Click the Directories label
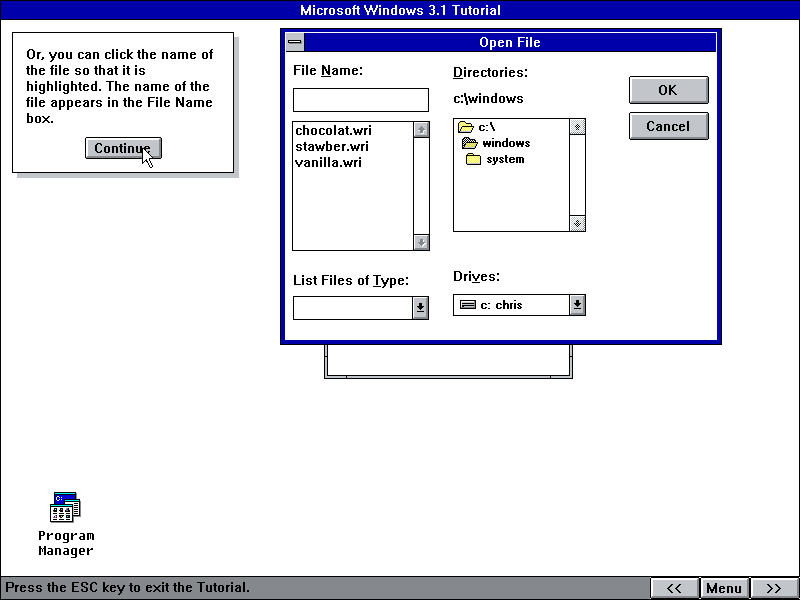Screen dimensions: 800x600 [490, 72]
